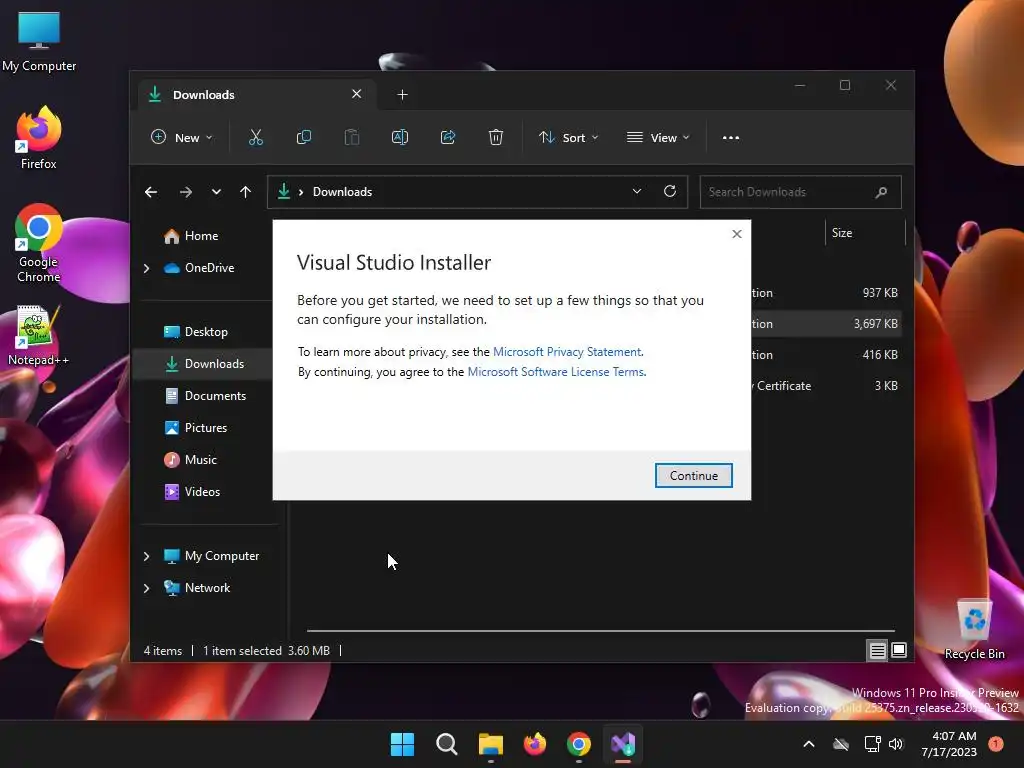The height and width of the screenshot is (768, 1024).
Task: Close the Visual Studio Installer dialog
Action: 737,234
